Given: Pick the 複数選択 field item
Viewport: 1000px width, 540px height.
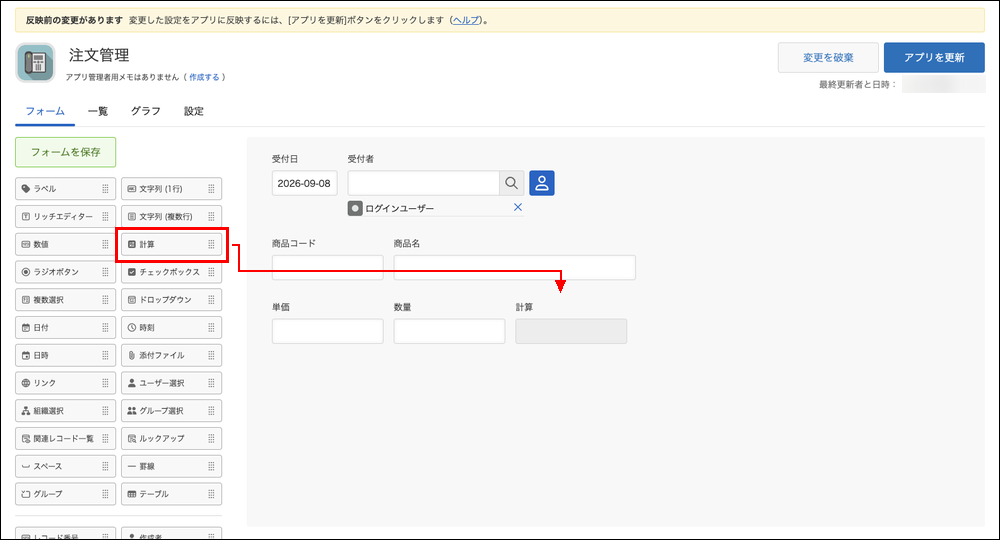Looking at the screenshot, I should (66, 300).
